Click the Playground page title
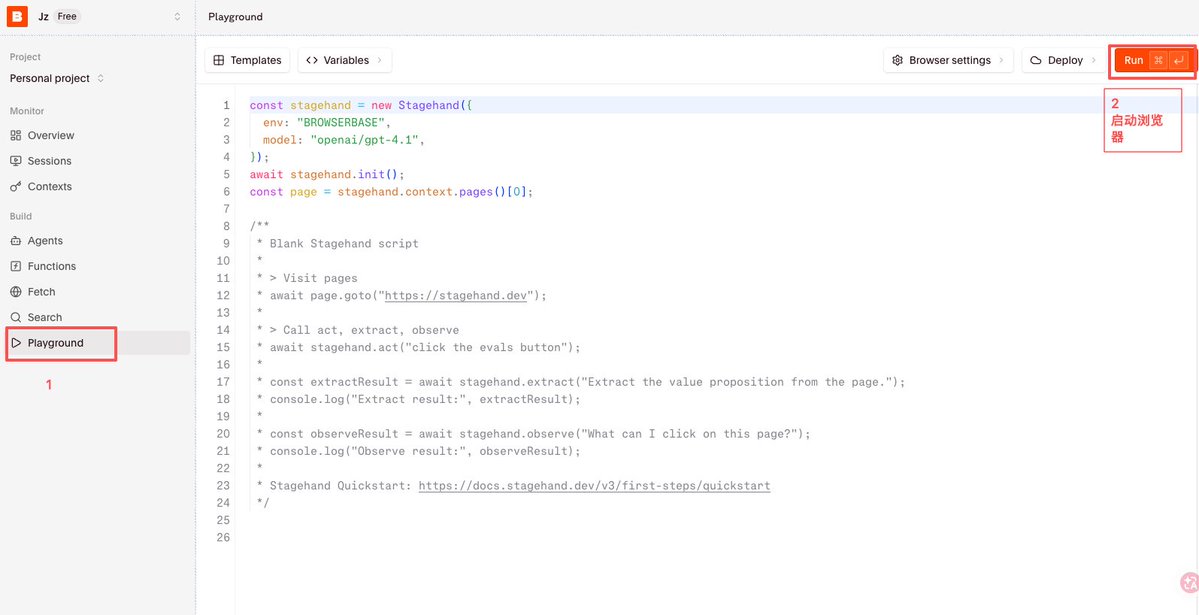This screenshot has height=615, width=1199. pyautogui.click(x=235, y=17)
